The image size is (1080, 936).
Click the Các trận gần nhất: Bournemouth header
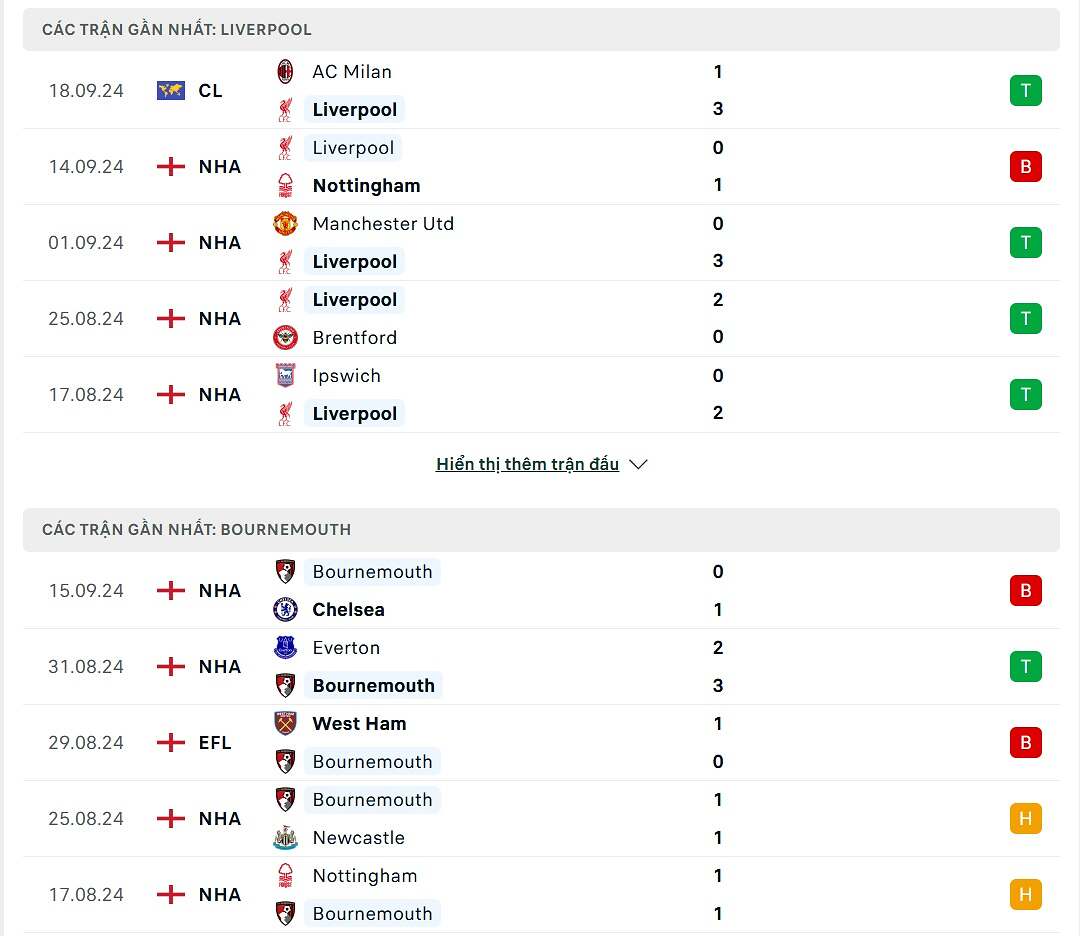click(x=196, y=530)
